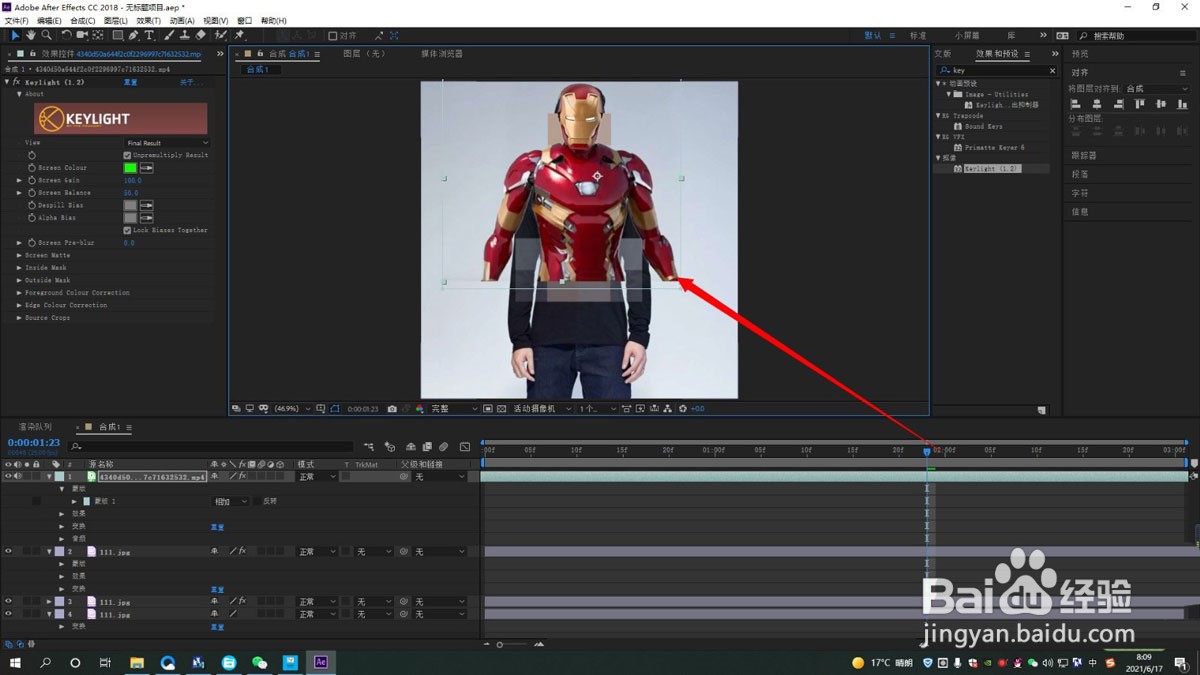
Task: Switch to the 渲染队列 tab
Action: (x=35, y=427)
